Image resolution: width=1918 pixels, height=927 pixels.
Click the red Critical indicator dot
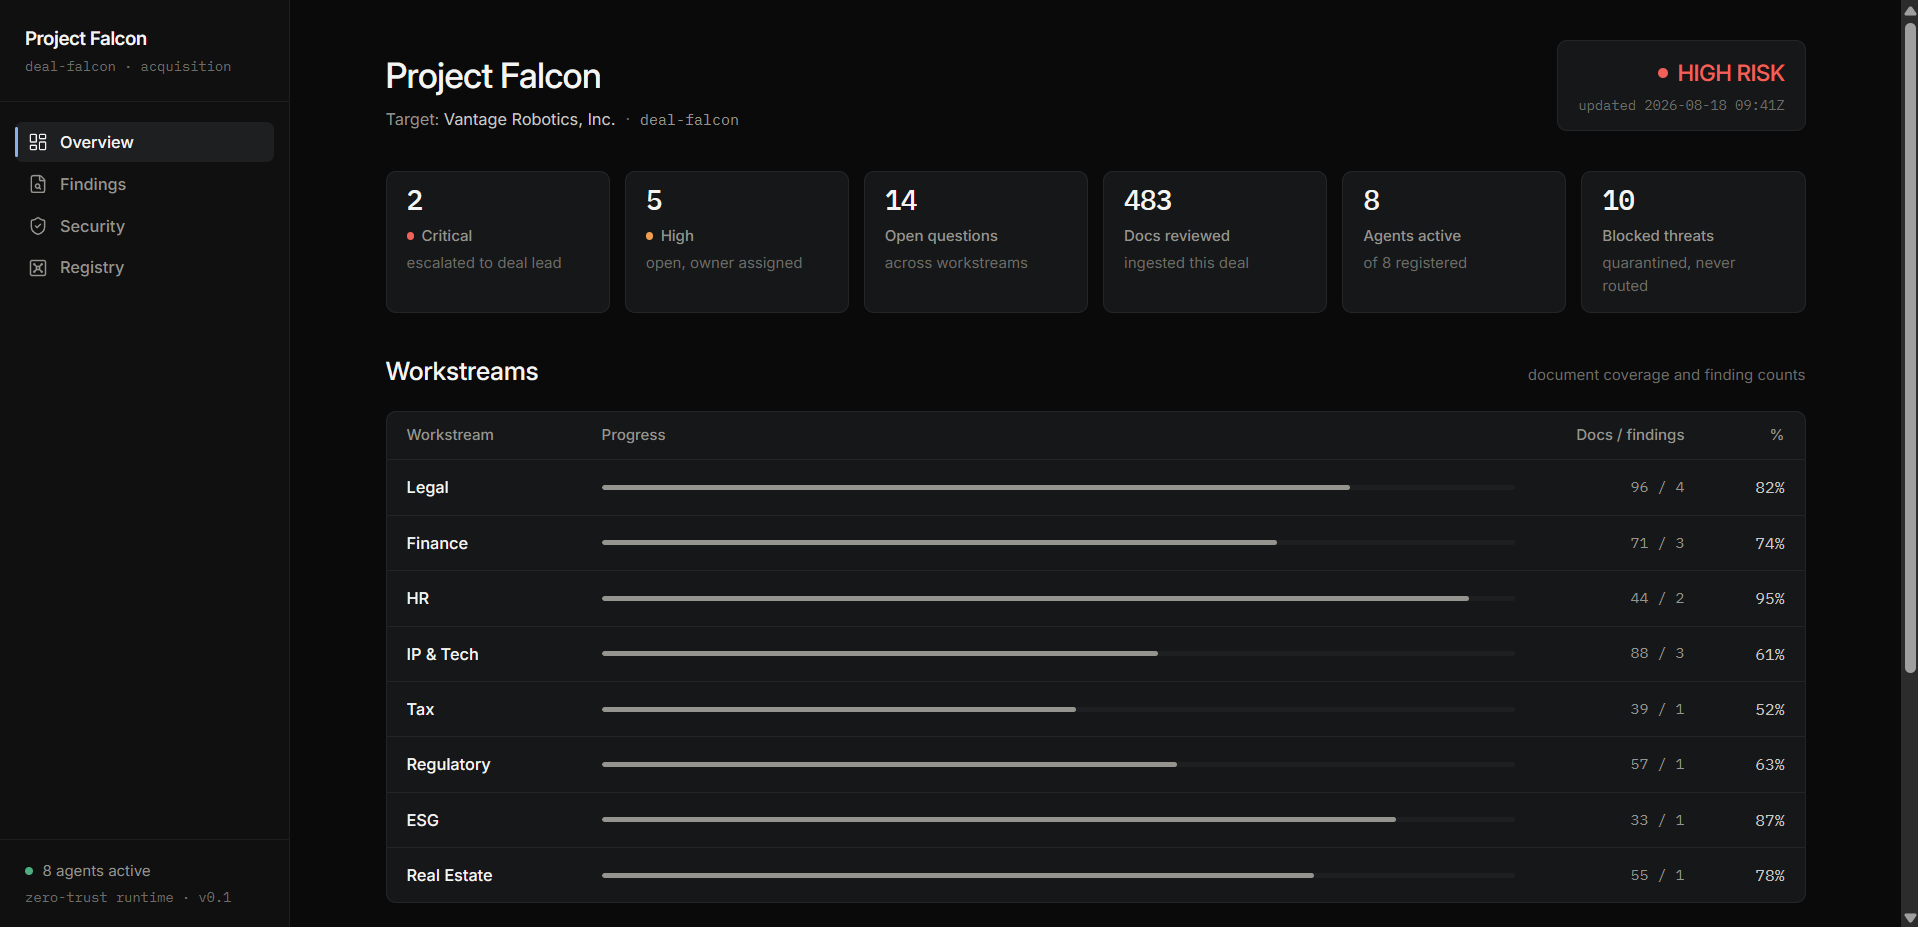410,236
